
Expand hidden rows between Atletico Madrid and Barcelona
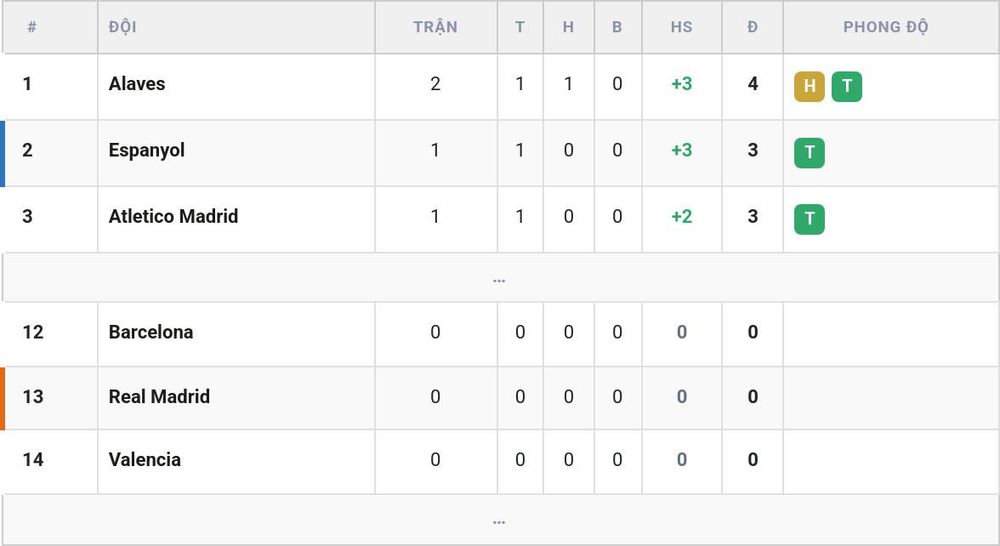[500, 277]
